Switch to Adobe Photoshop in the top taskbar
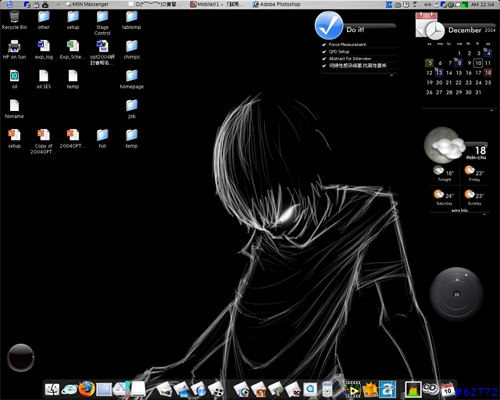Image resolution: width=500 pixels, height=400 pixels. 277,4
